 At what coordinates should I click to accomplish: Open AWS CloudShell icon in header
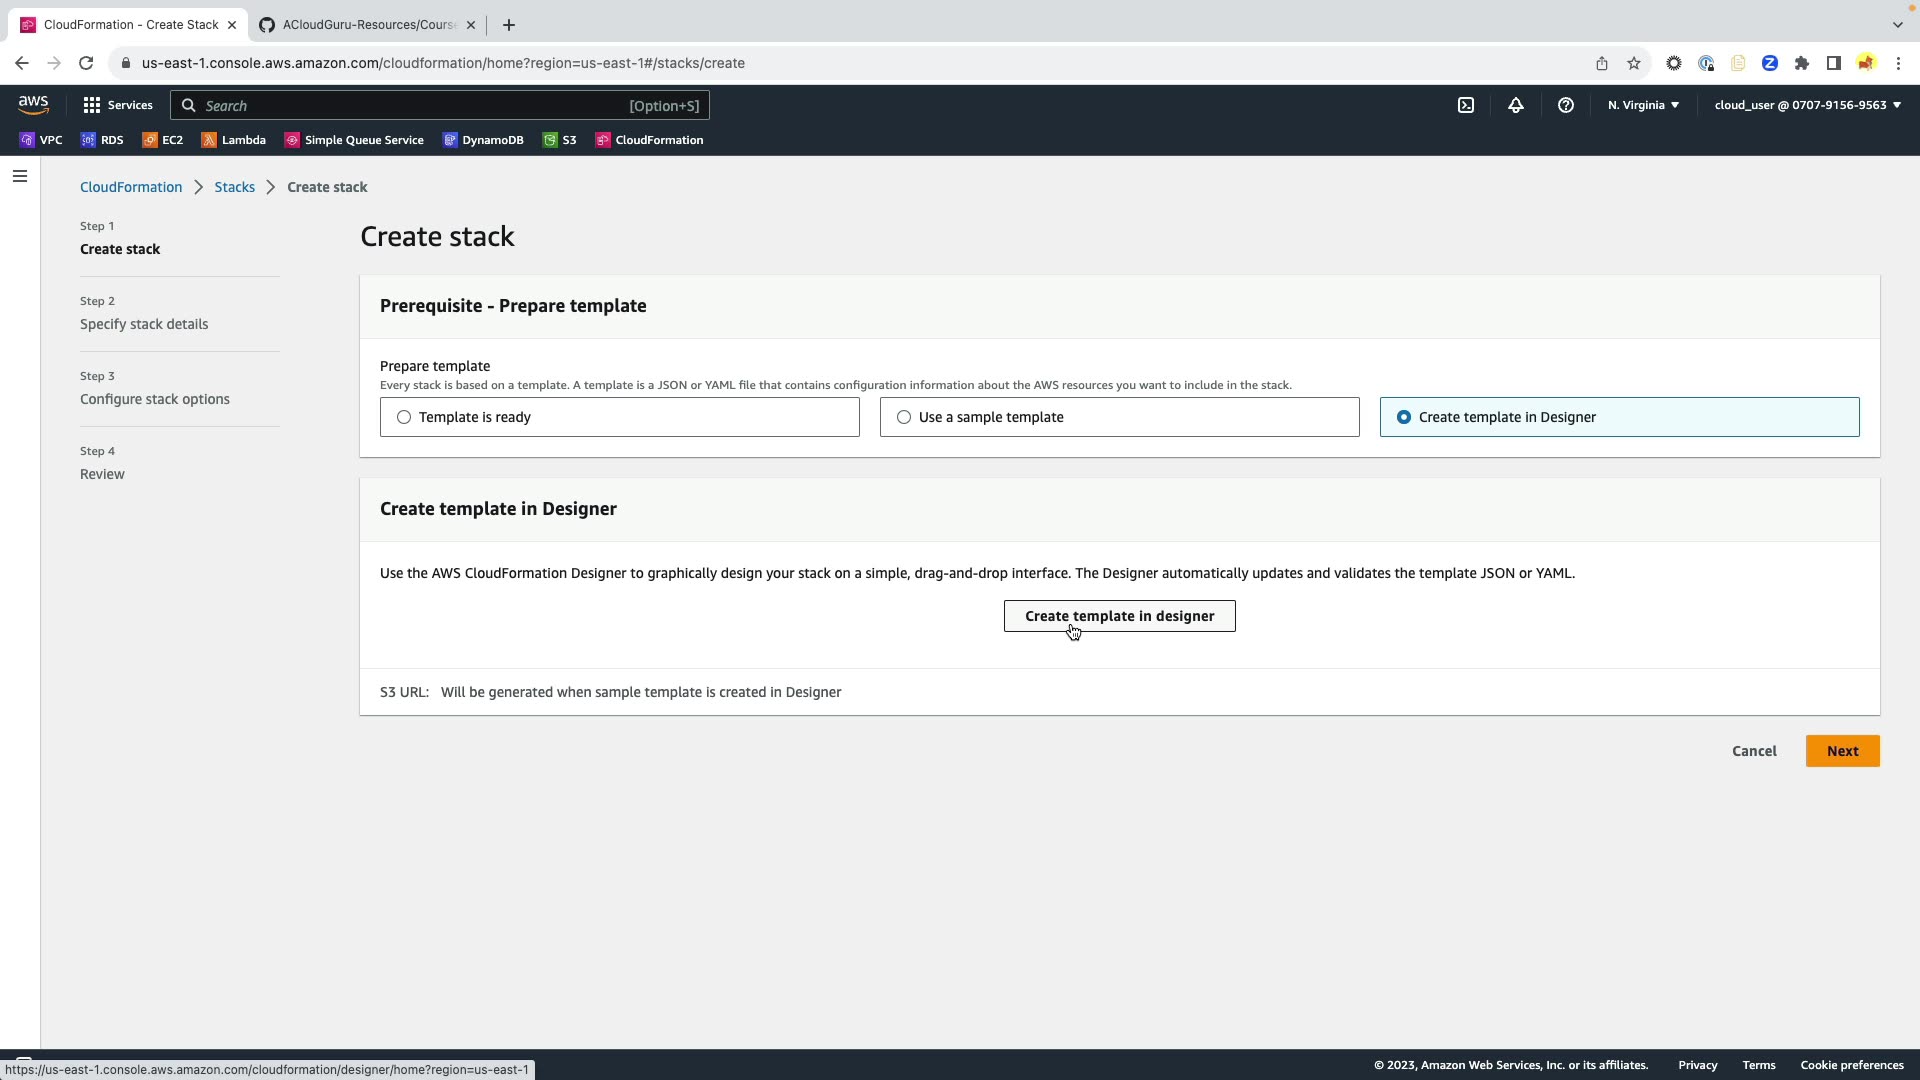tap(1465, 105)
